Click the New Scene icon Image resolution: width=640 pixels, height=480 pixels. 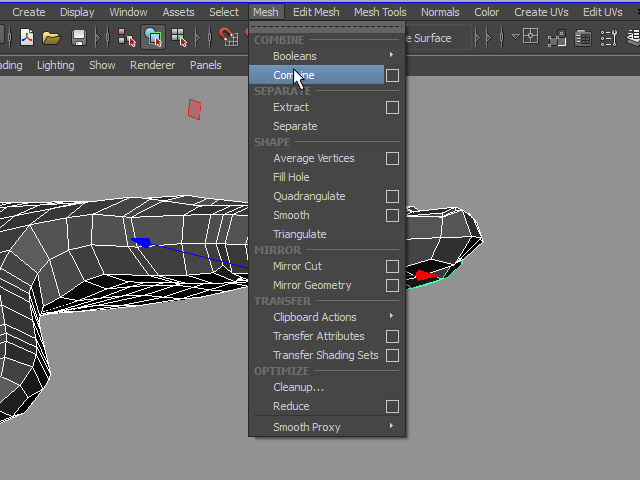click(27, 38)
